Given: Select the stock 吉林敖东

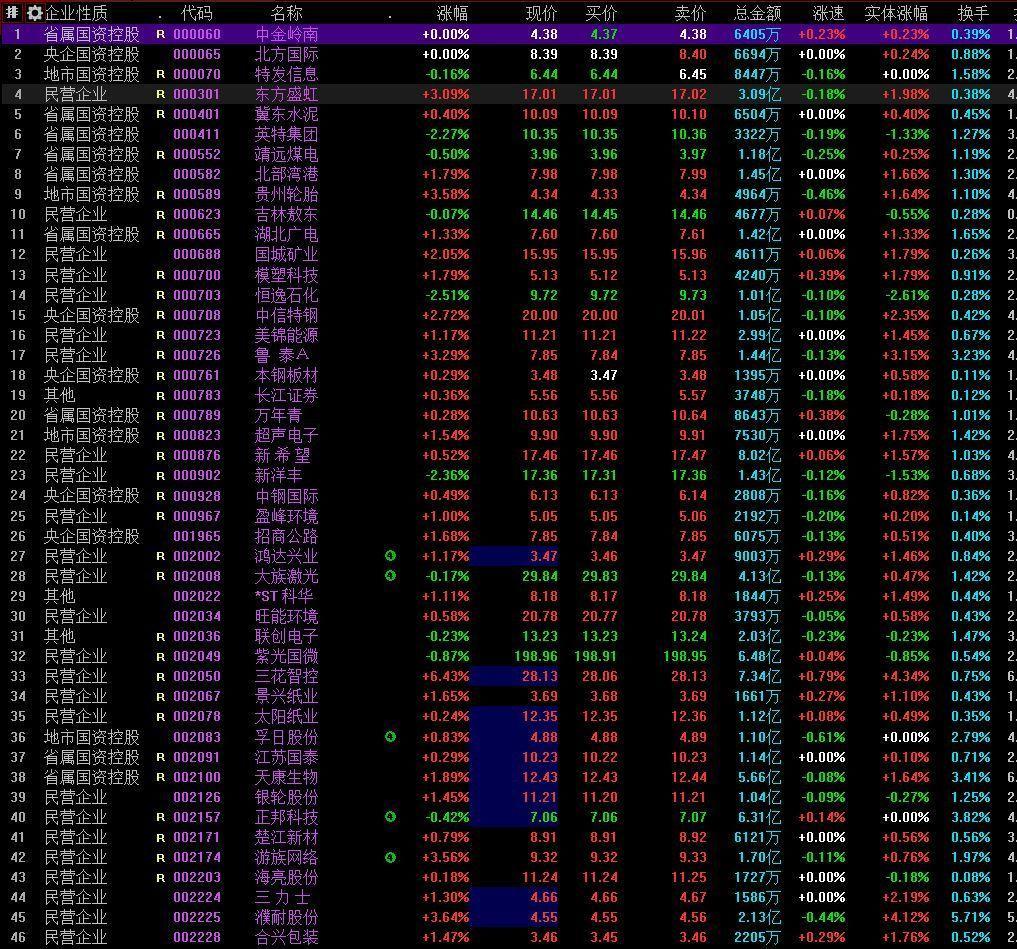Looking at the screenshot, I should point(287,215).
